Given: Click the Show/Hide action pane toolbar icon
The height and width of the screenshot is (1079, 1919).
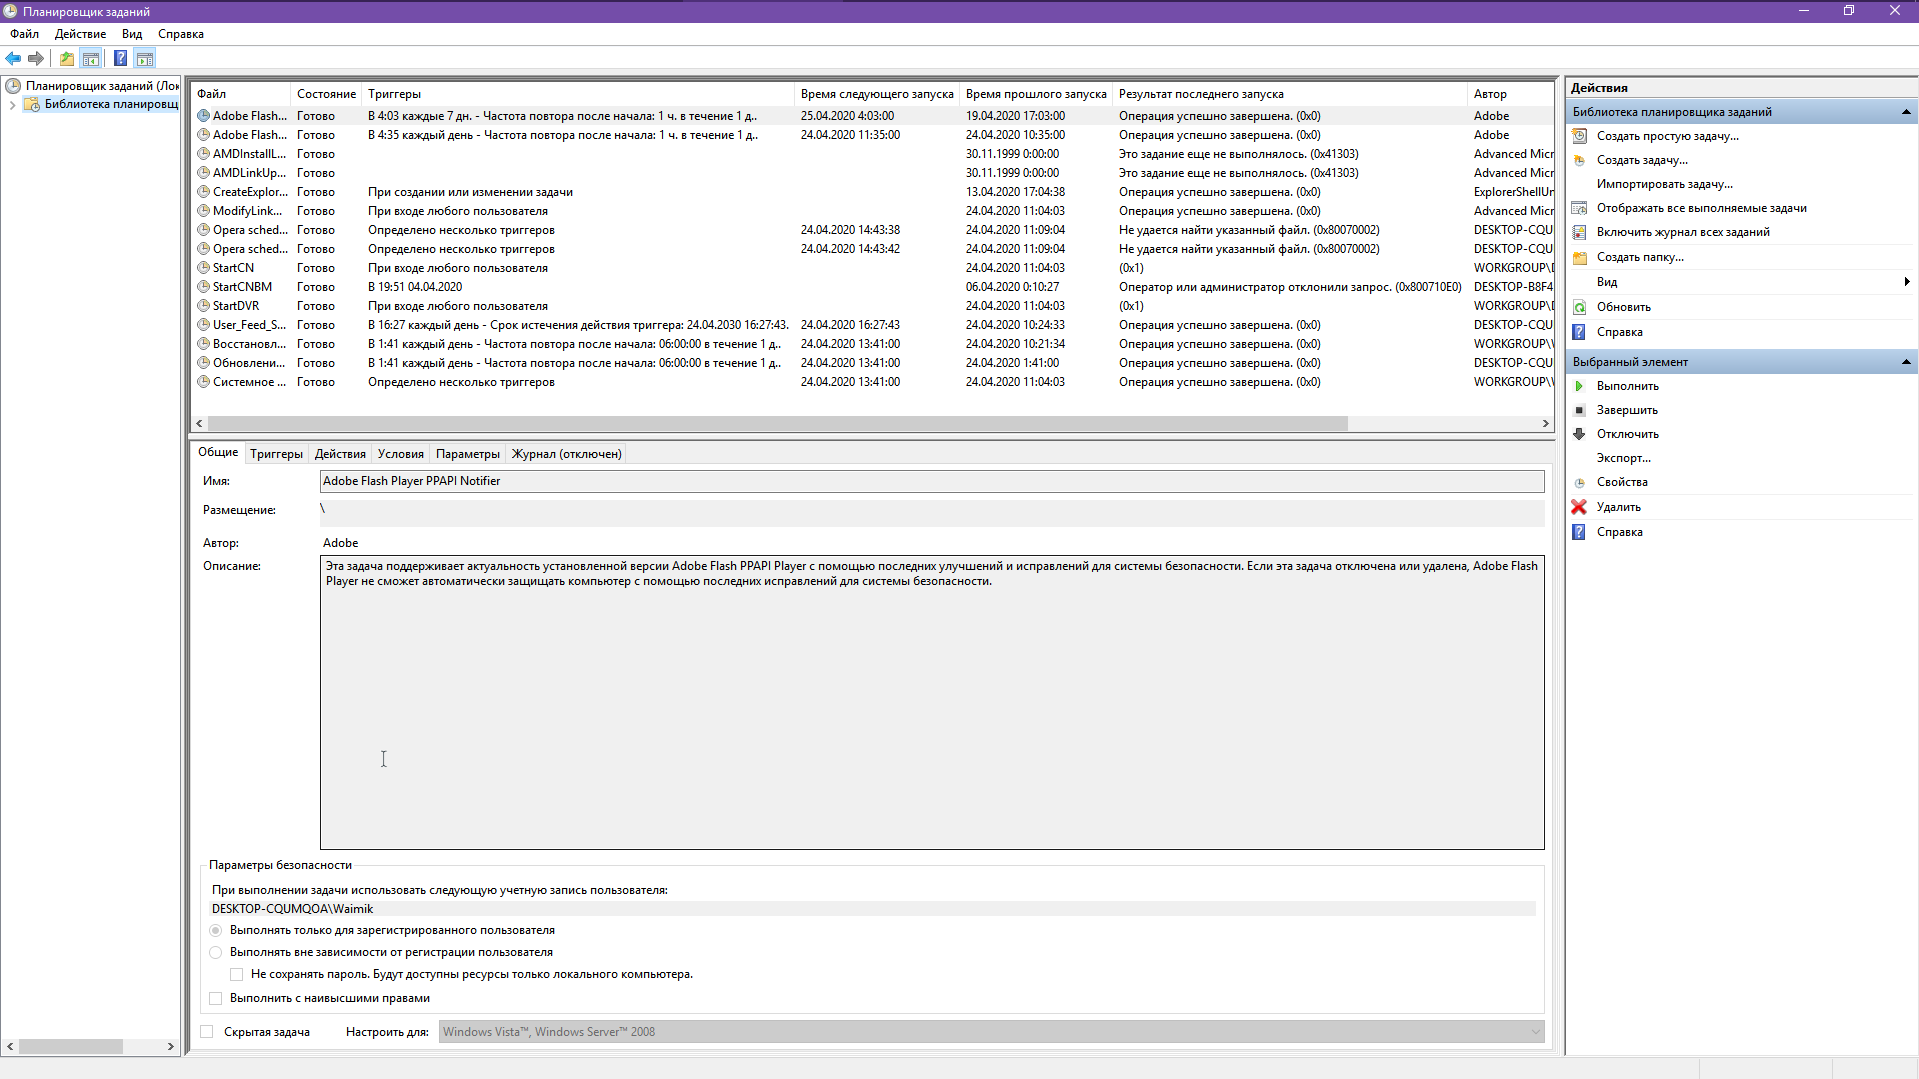Looking at the screenshot, I should 145,58.
